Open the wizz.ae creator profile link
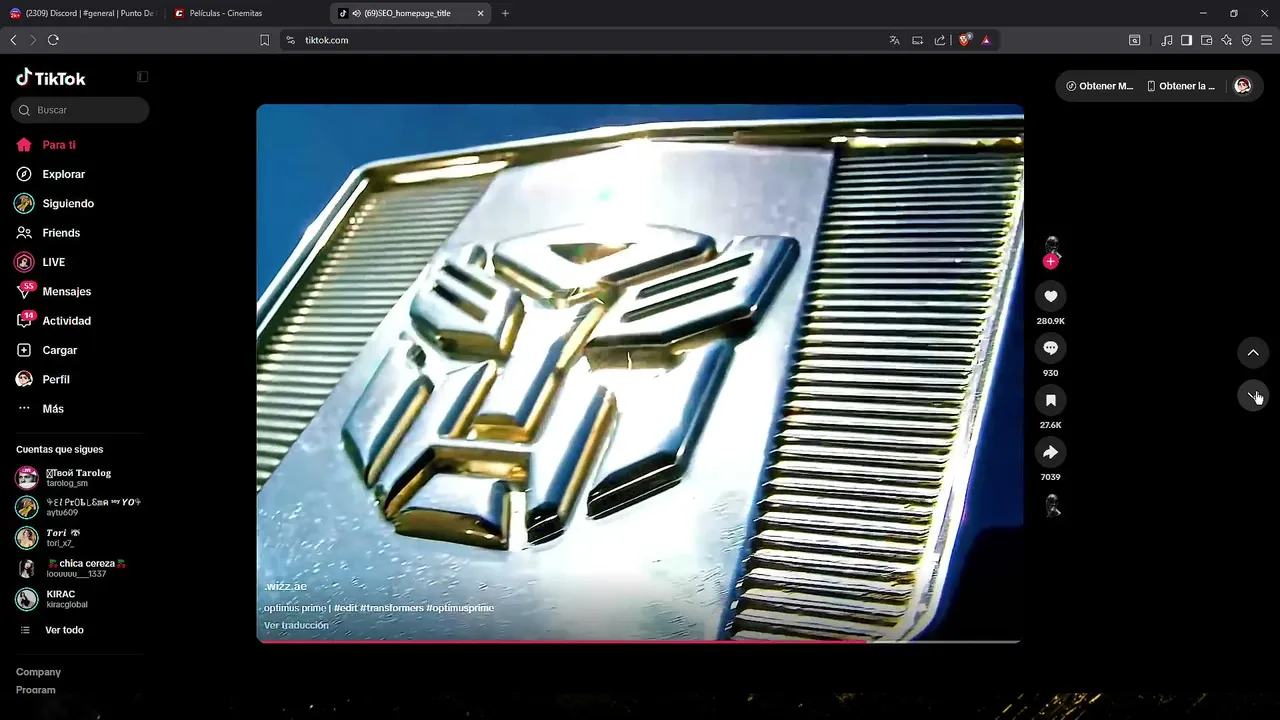Image resolution: width=1280 pixels, height=720 pixels. tap(286, 587)
